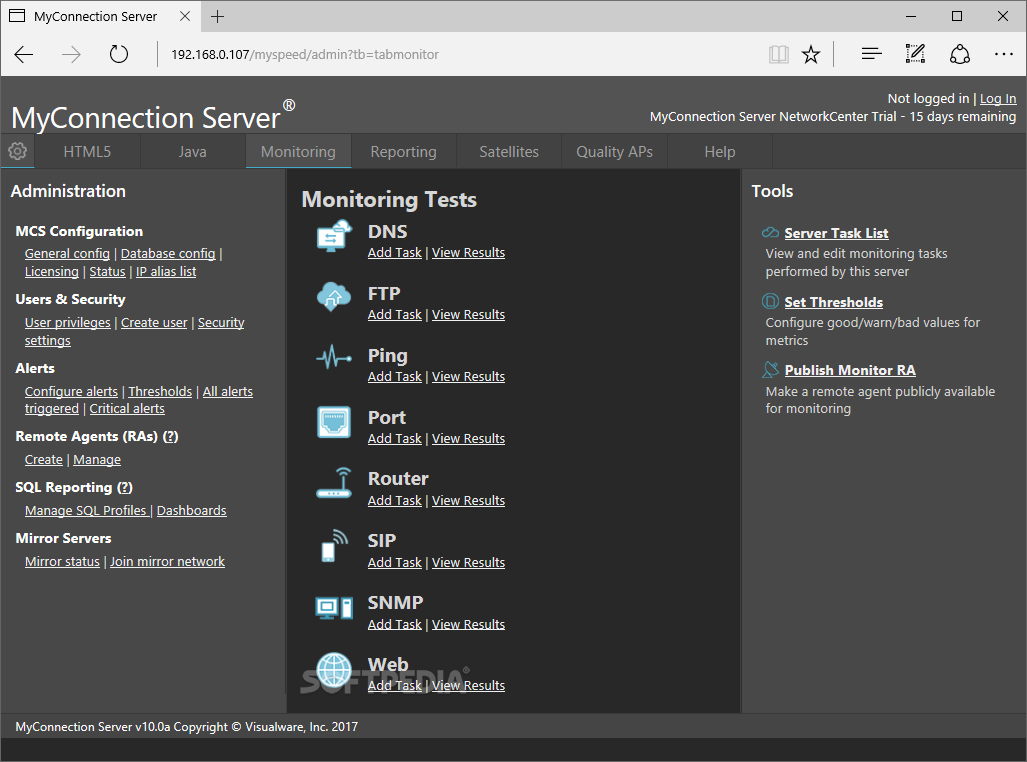Screen dimensions: 1027x762
Task: Go forward with the browser forward arrow
Action: click(71, 54)
